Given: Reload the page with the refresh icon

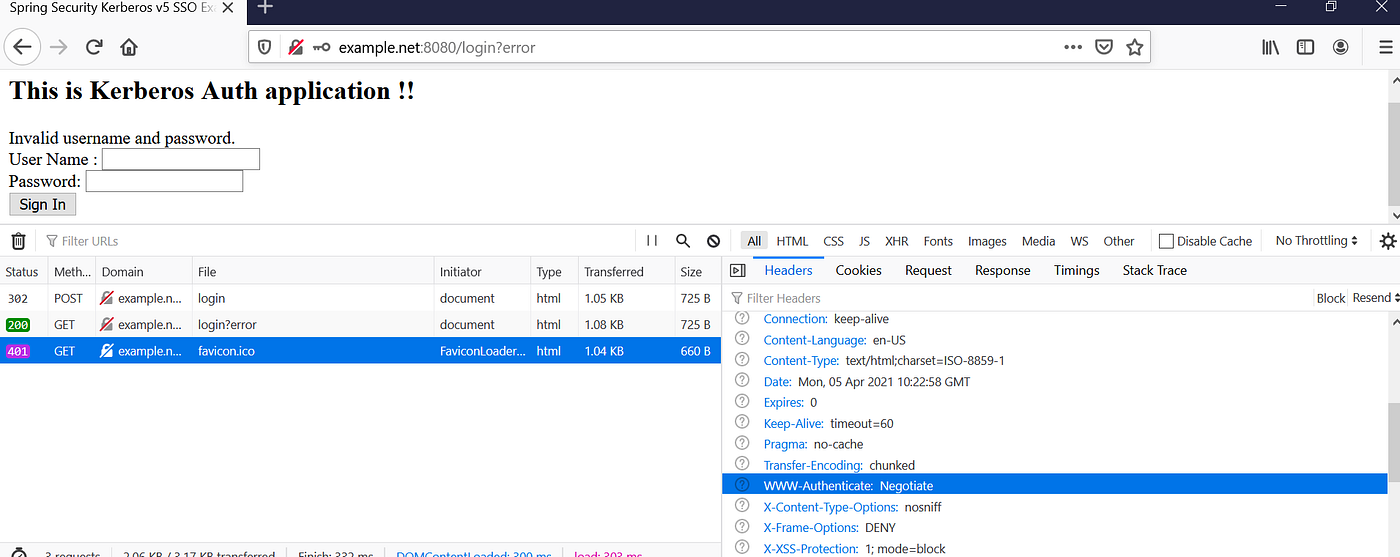Looking at the screenshot, I should tap(94, 47).
